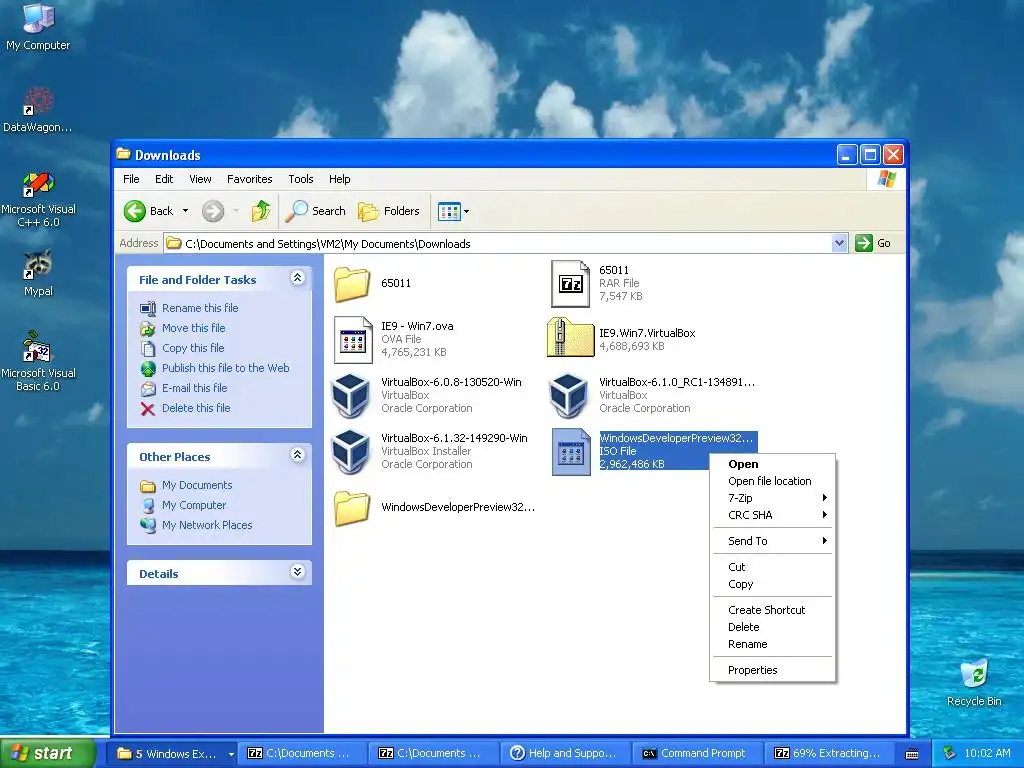Image resolution: width=1024 pixels, height=768 pixels.
Task: Open the Help menu
Action: point(339,179)
